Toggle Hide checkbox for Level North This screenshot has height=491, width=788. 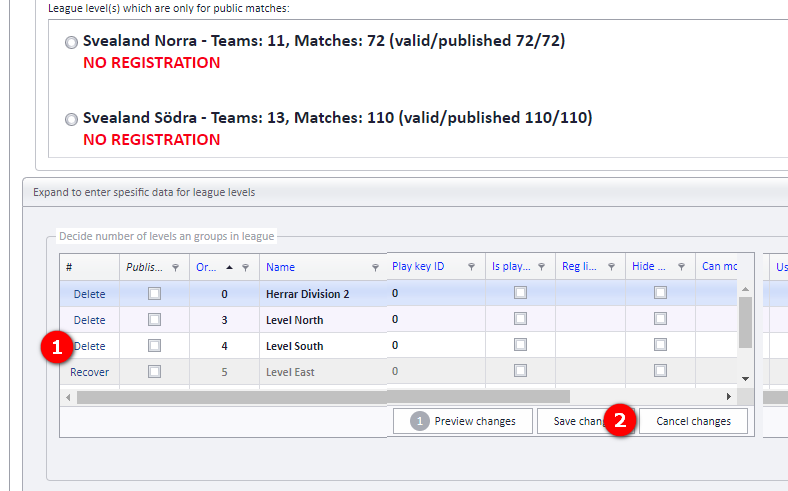point(660,319)
